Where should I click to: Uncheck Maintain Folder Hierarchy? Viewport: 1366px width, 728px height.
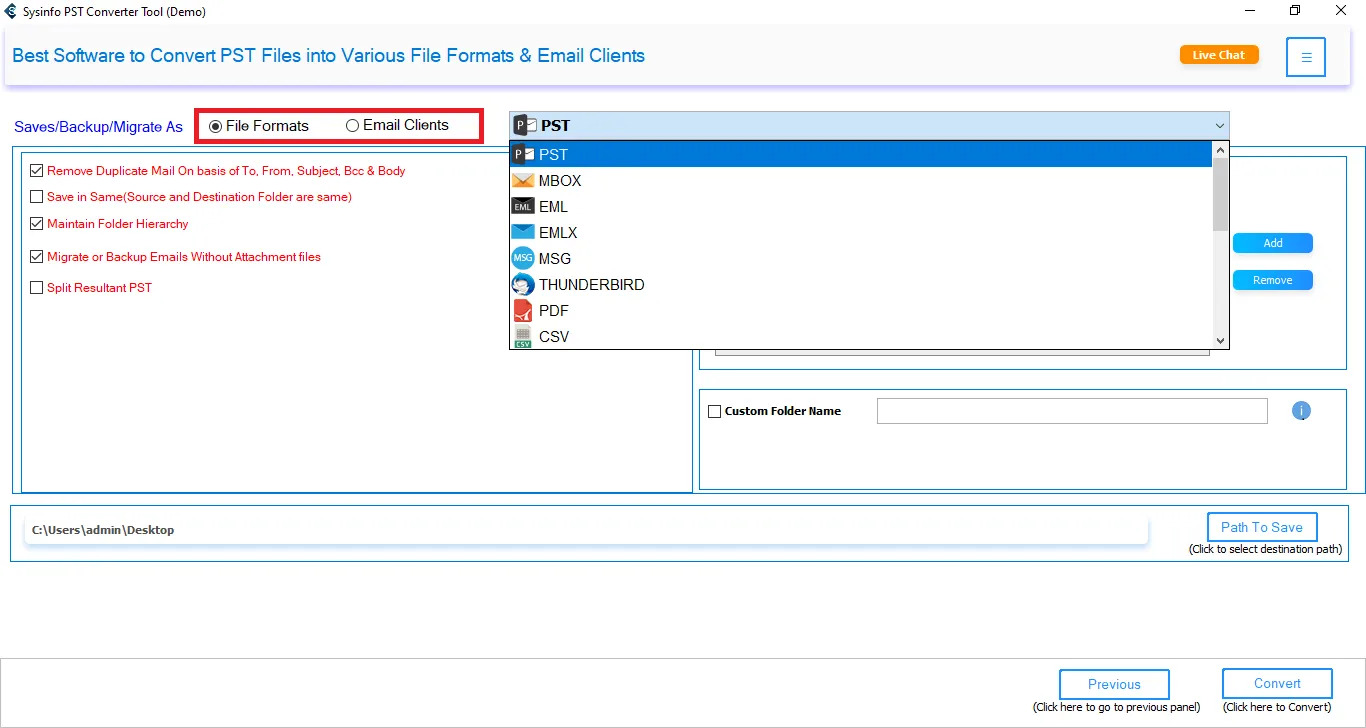pos(36,224)
